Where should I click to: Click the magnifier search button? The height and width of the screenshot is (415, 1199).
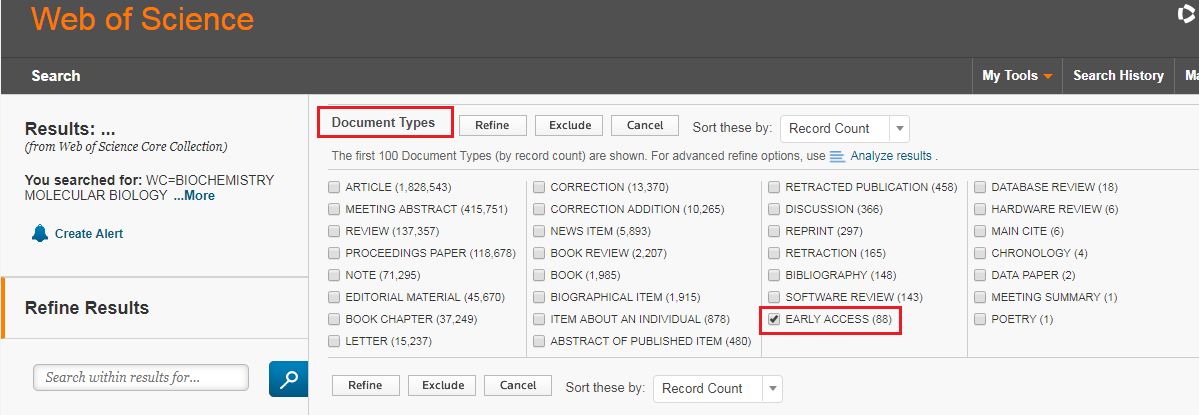point(289,379)
